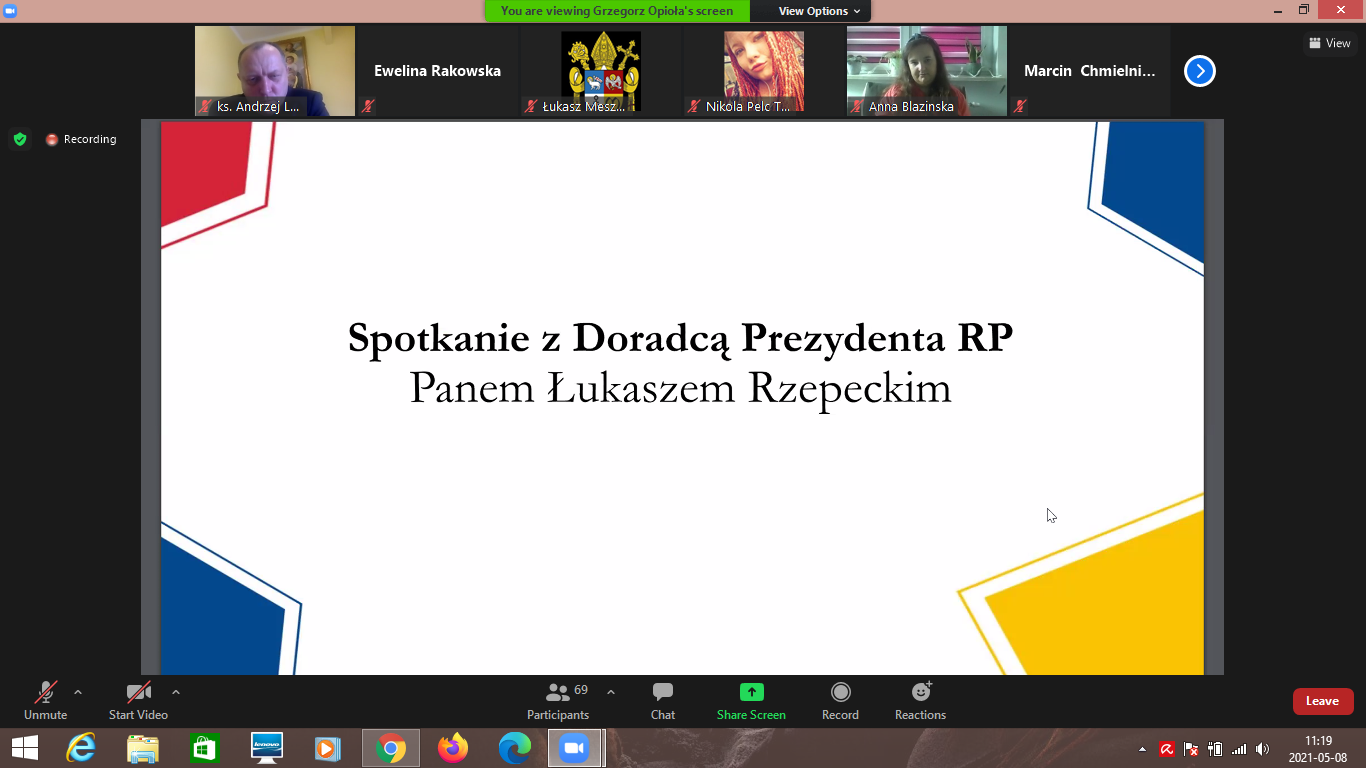Unmute the microphone

pos(46,700)
